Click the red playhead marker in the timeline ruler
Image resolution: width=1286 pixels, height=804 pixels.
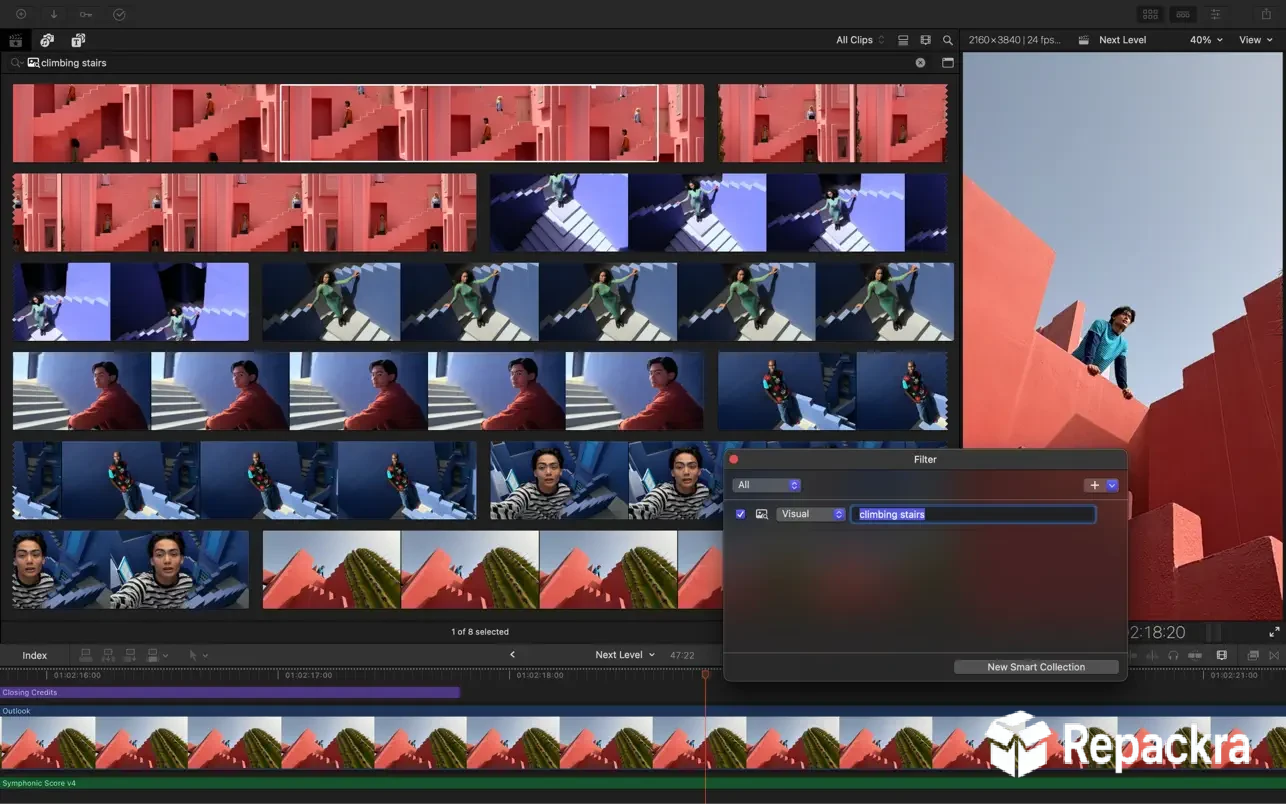point(705,674)
